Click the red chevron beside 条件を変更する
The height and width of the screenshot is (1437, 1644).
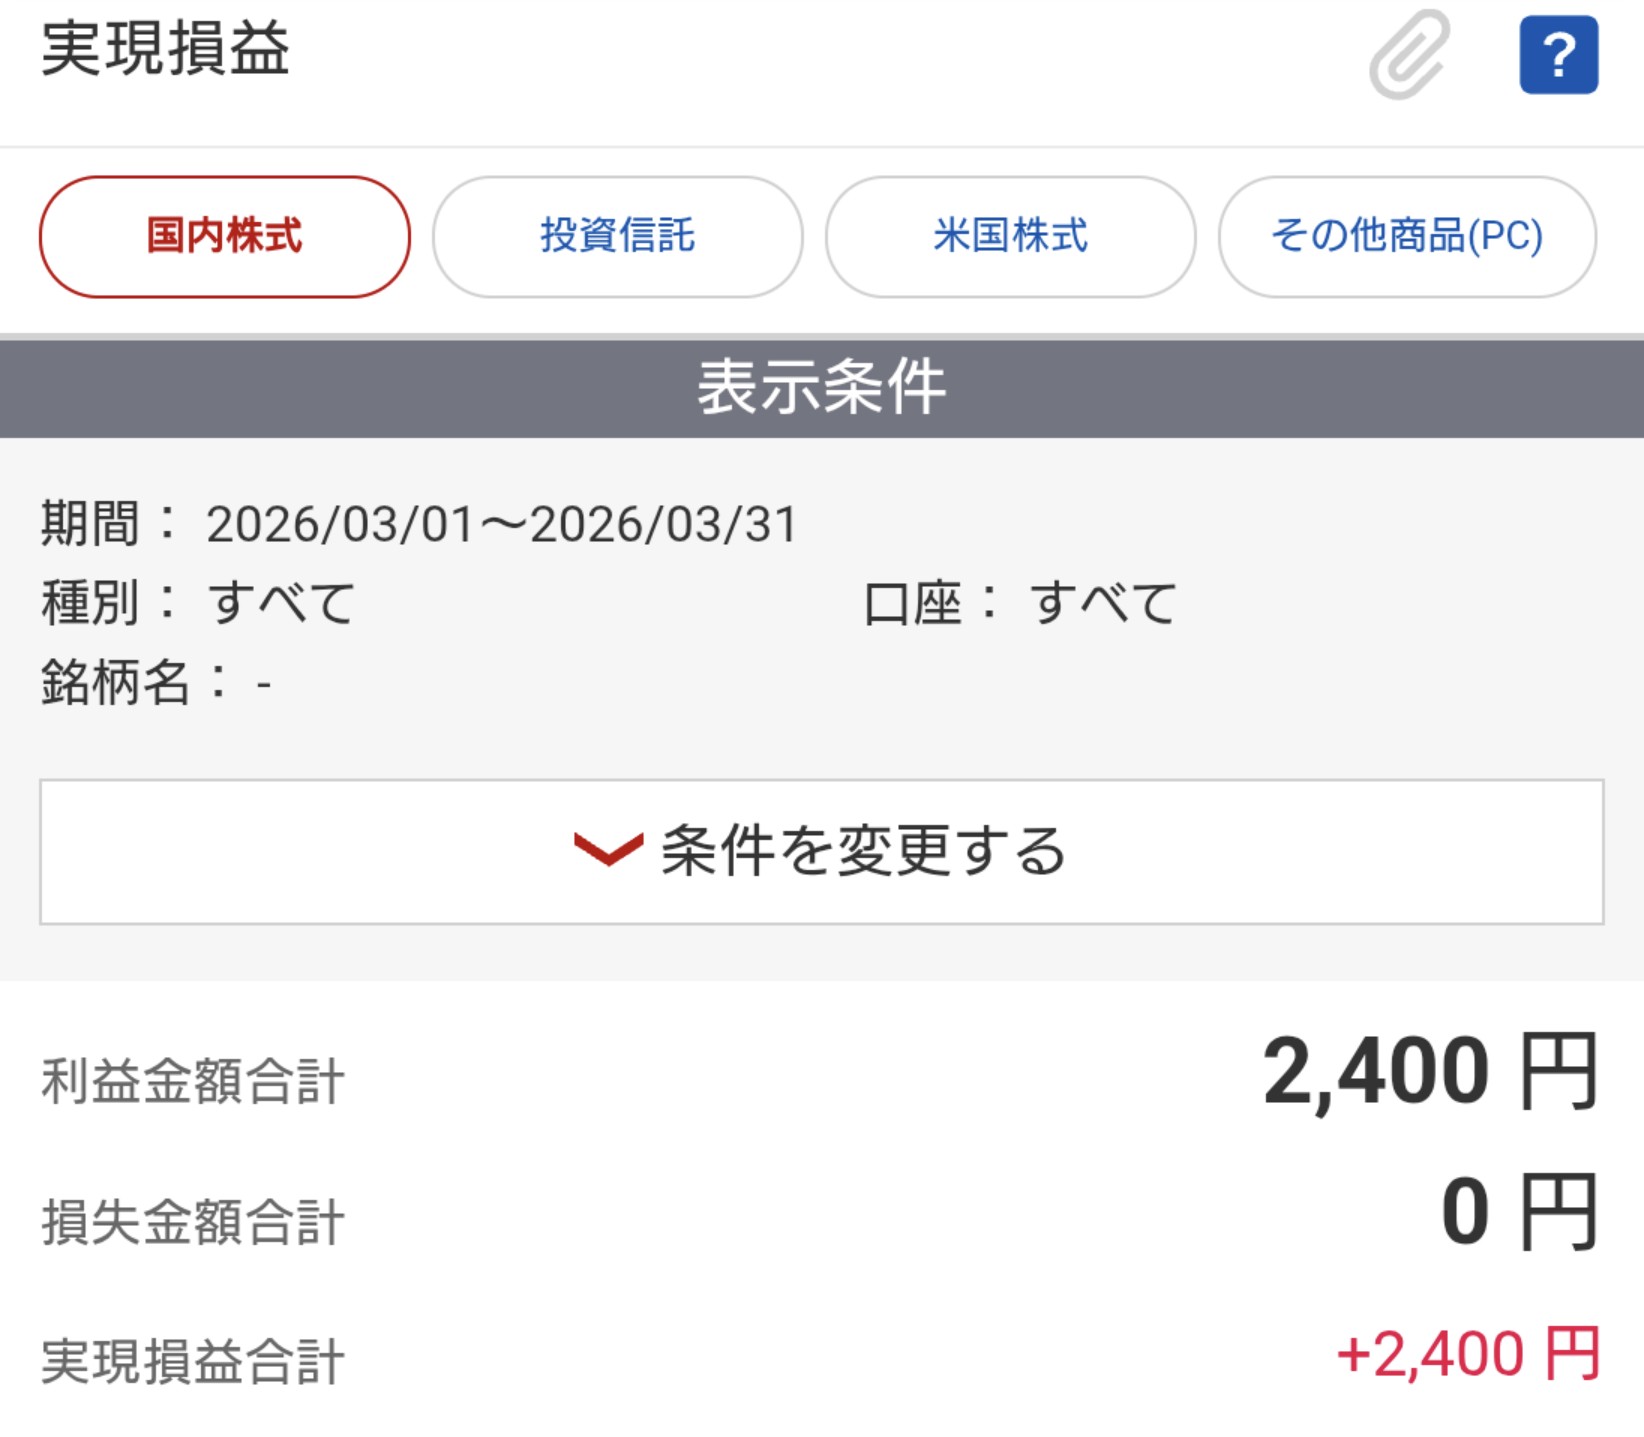(x=608, y=850)
